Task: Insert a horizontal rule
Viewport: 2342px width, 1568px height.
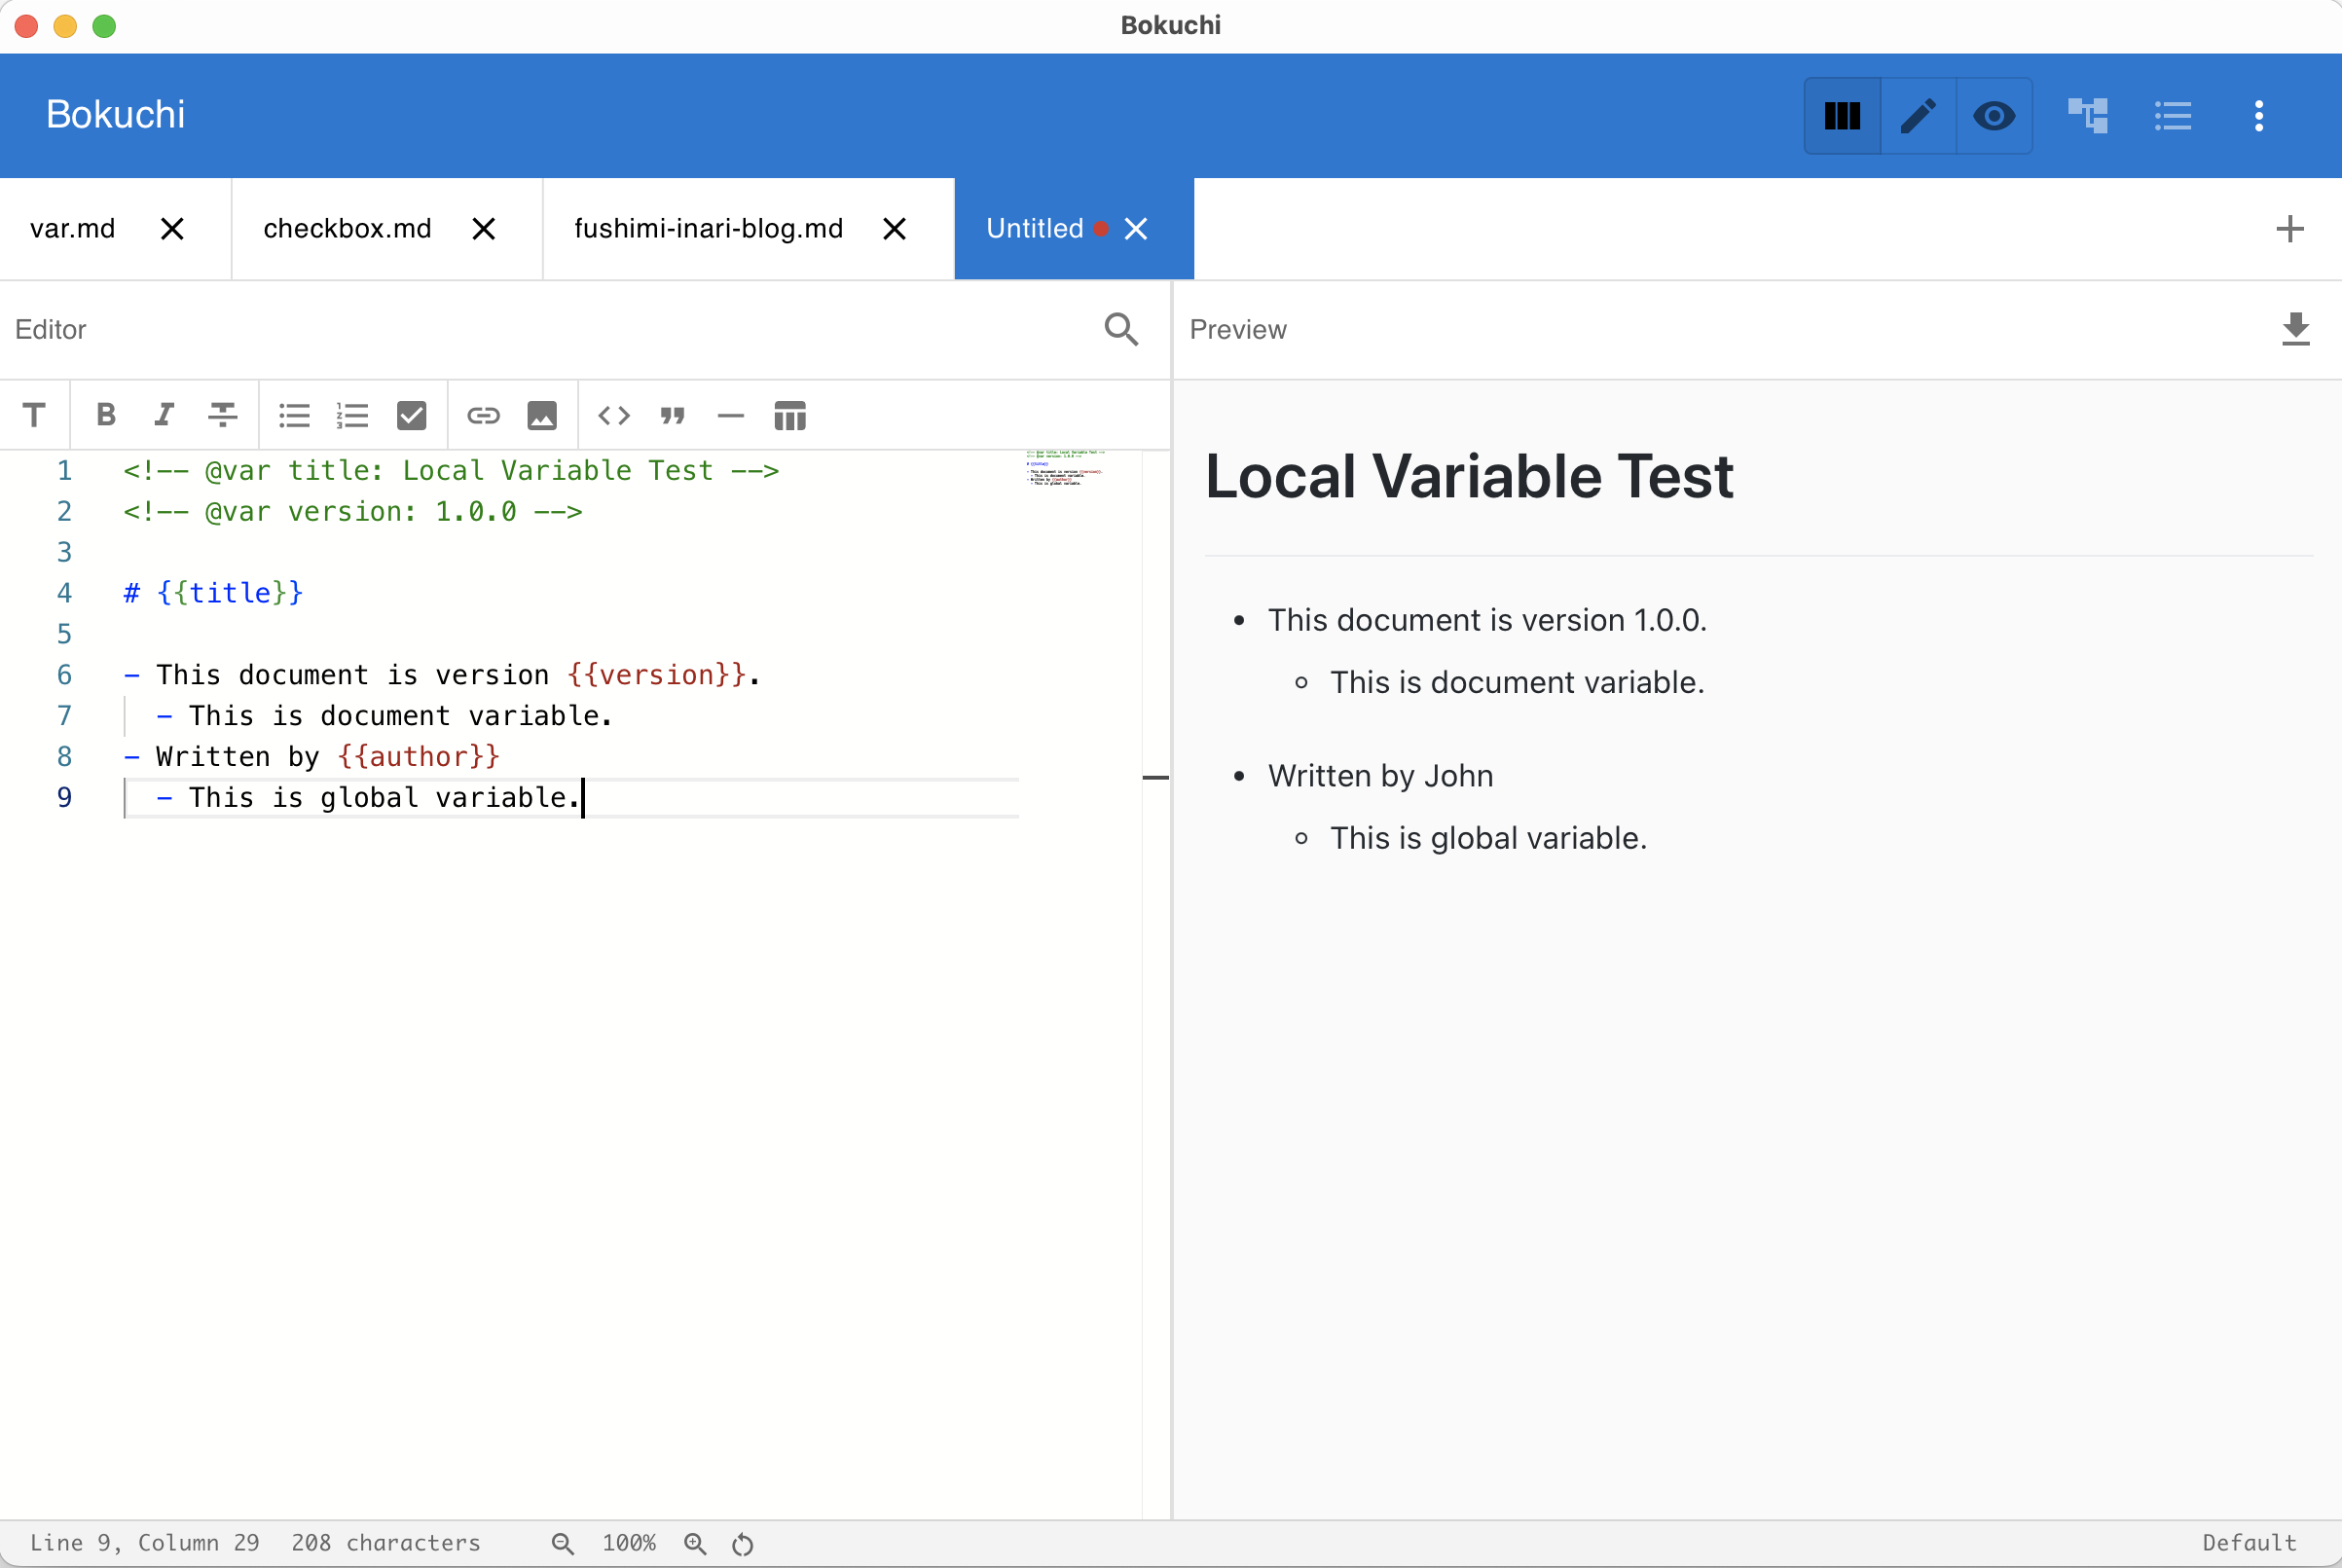Action: [x=731, y=415]
